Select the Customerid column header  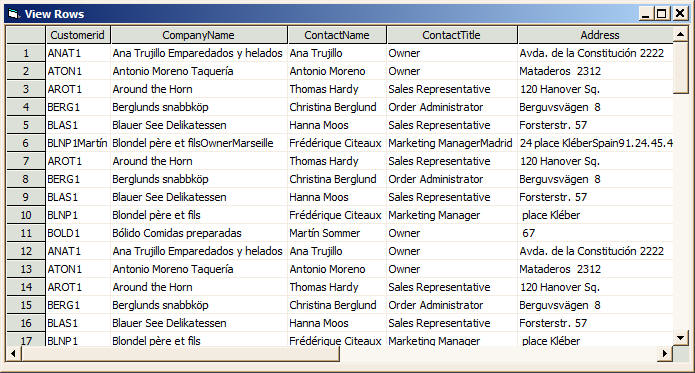point(78,35)
